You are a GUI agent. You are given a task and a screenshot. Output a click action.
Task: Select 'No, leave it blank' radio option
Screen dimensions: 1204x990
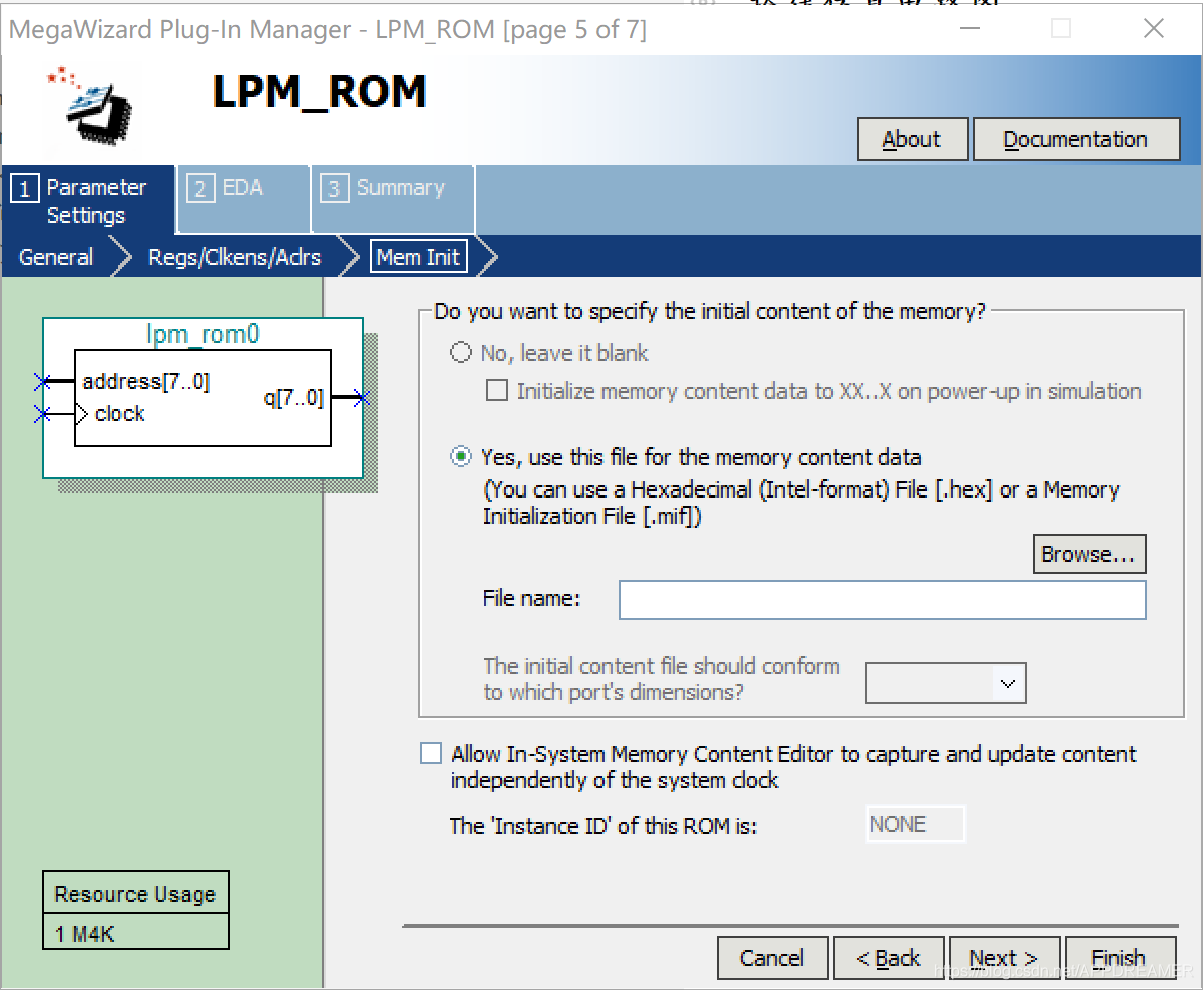pyautogui.click(x=460, y=353)
